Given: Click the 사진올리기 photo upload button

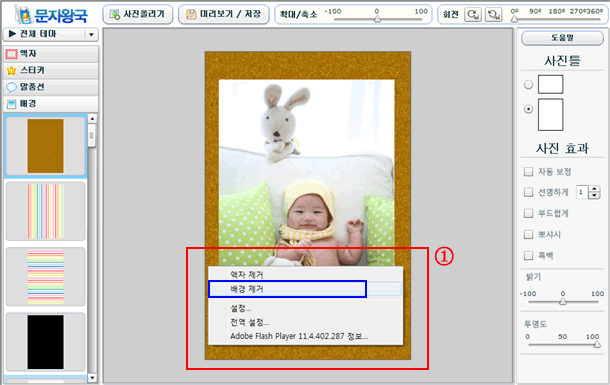Looking at the screenshot, I should [x=138, y=14].
